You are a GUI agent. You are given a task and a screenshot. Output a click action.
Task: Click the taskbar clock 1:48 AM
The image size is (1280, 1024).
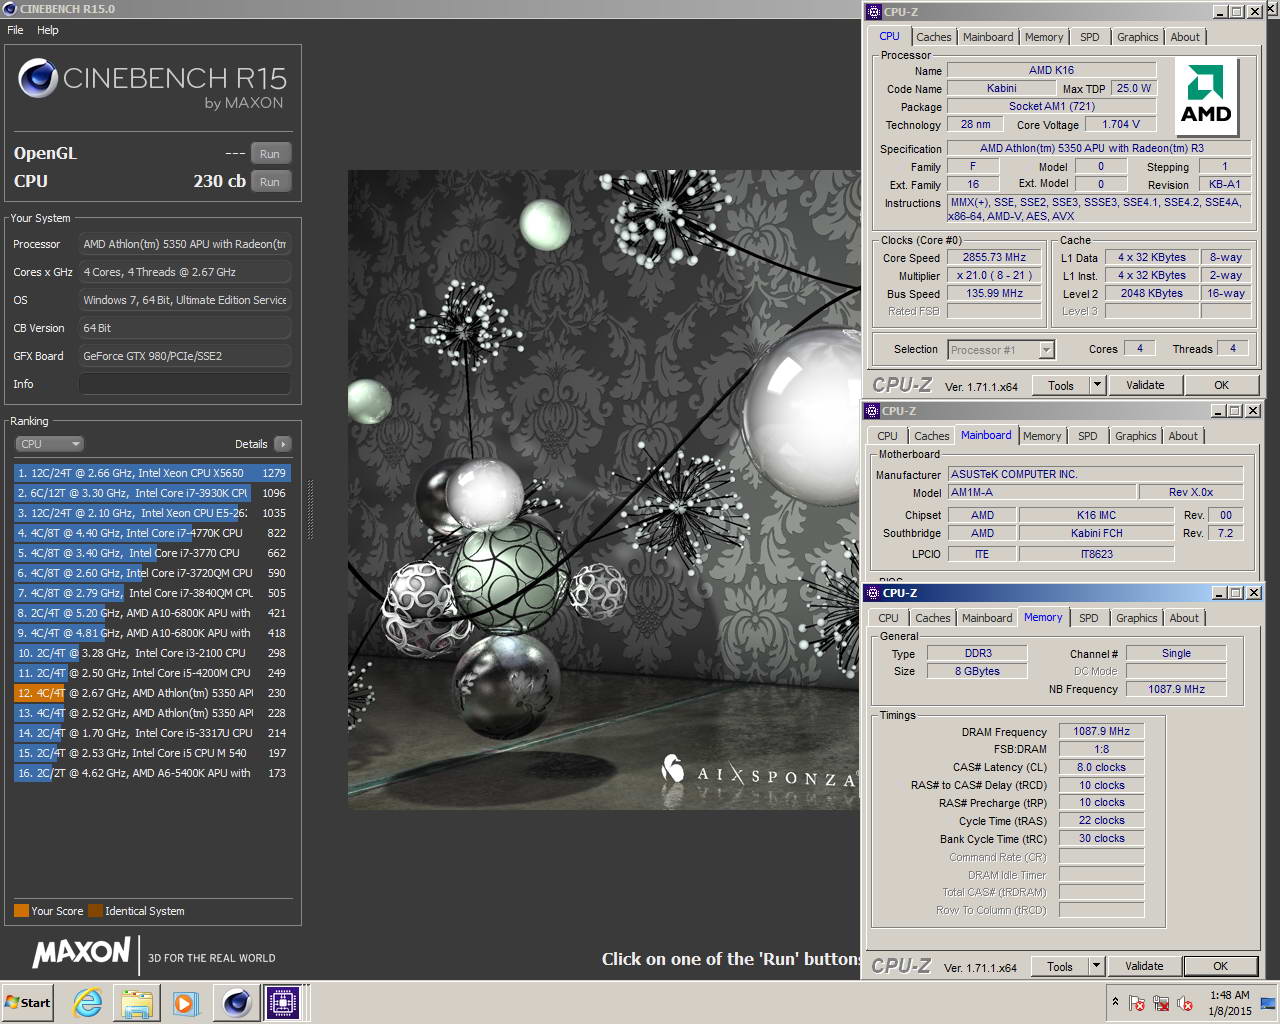point(1229,995)
